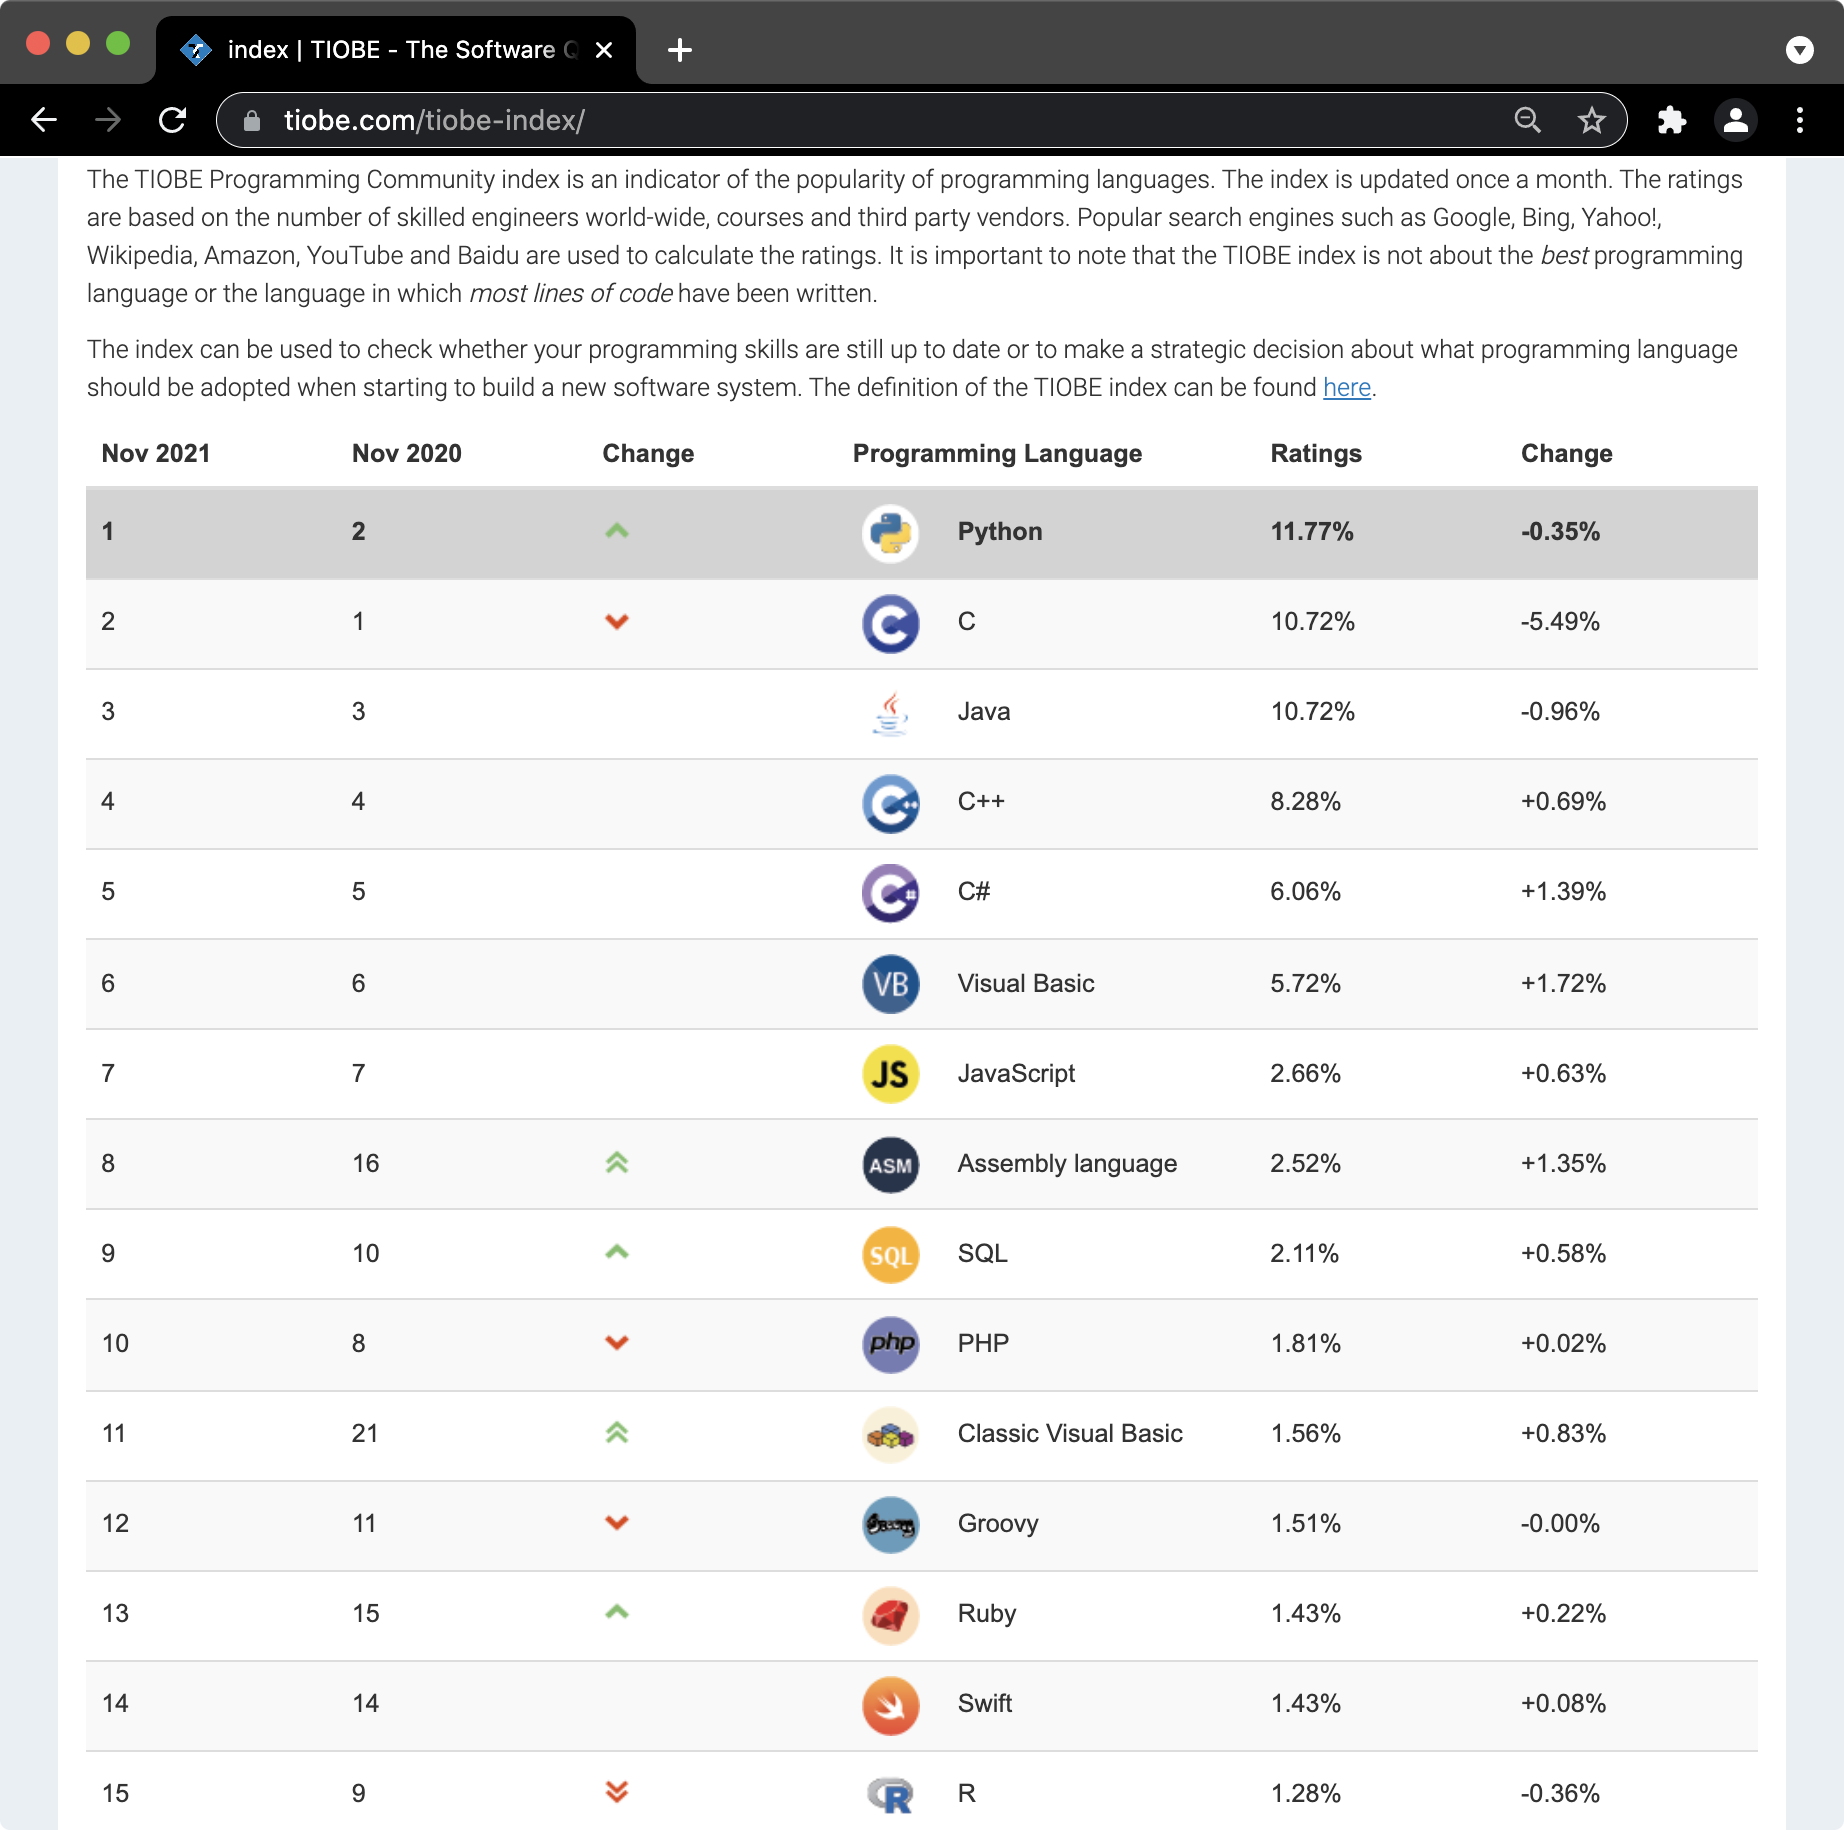1844x1830 pixels.
Task: Click the ASM Assembly language icon
Action: pos(890,1165)
